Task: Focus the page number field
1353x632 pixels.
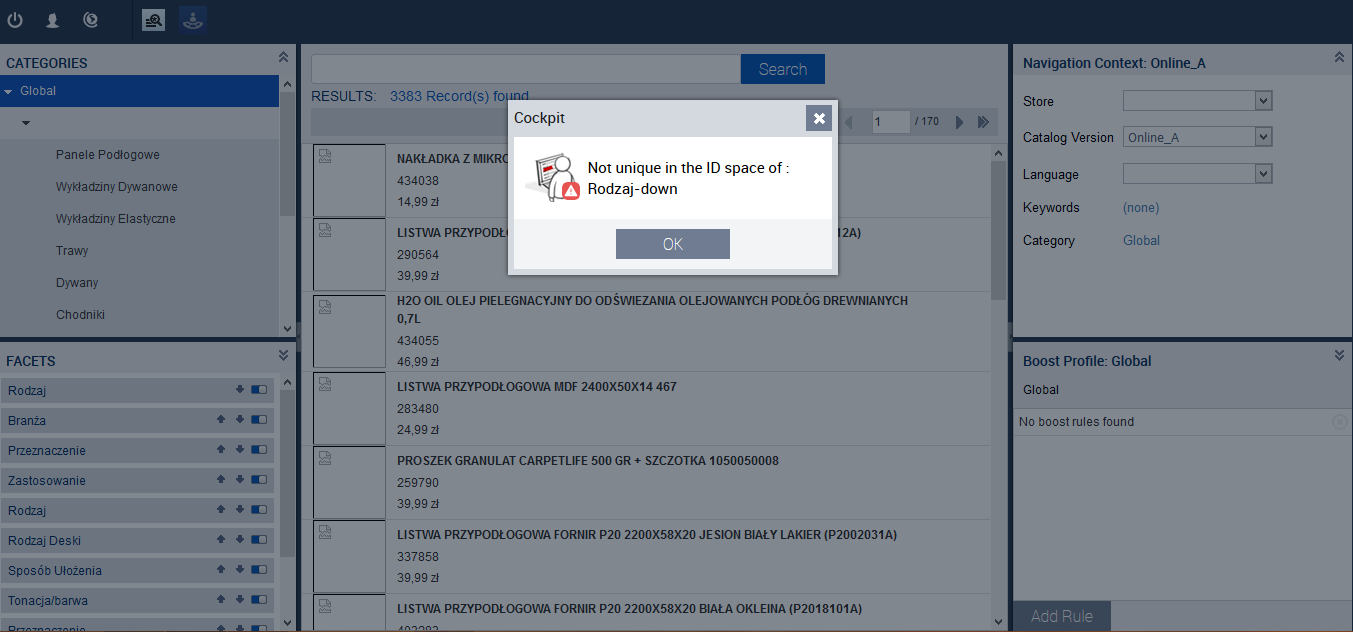Action: point(891,122)
